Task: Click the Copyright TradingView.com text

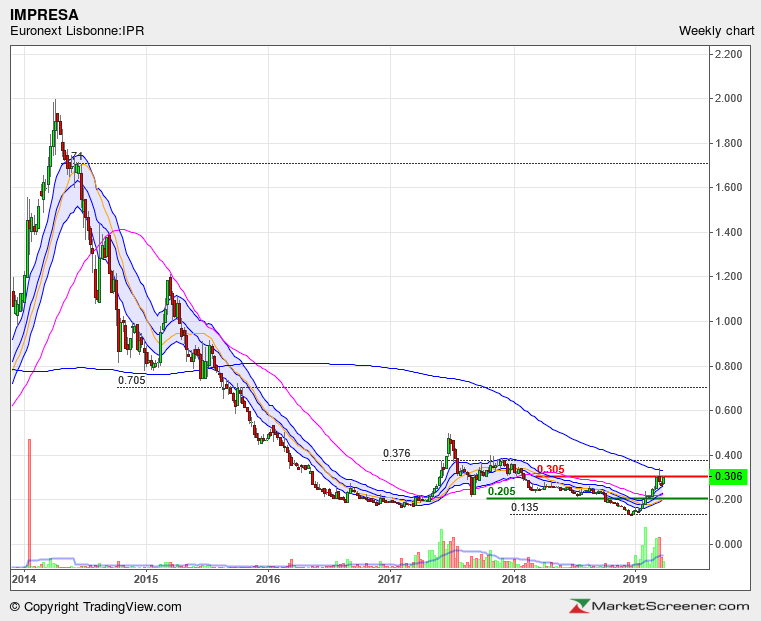Action: pos(96,607)
